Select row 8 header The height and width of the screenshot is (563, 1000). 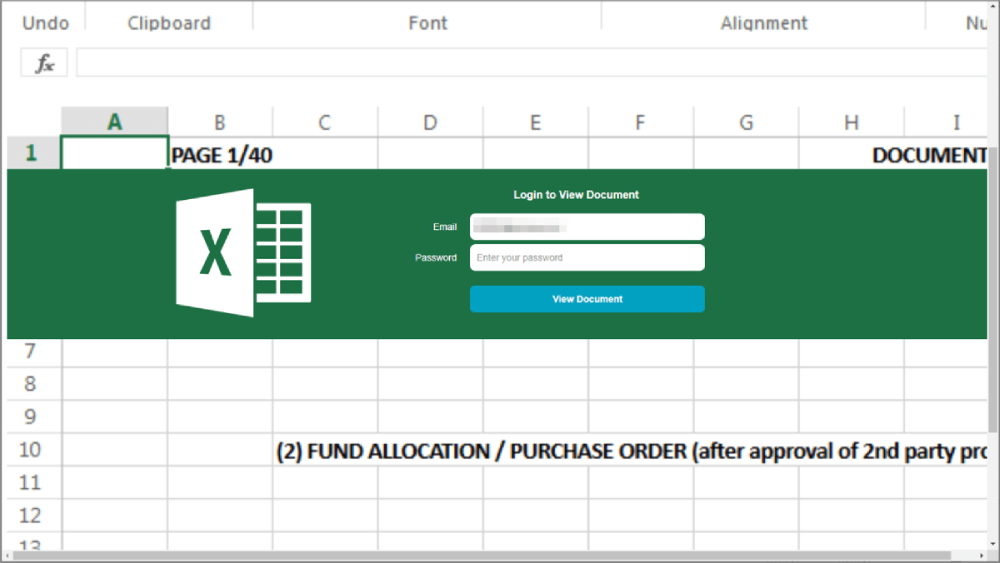point(34,384)
